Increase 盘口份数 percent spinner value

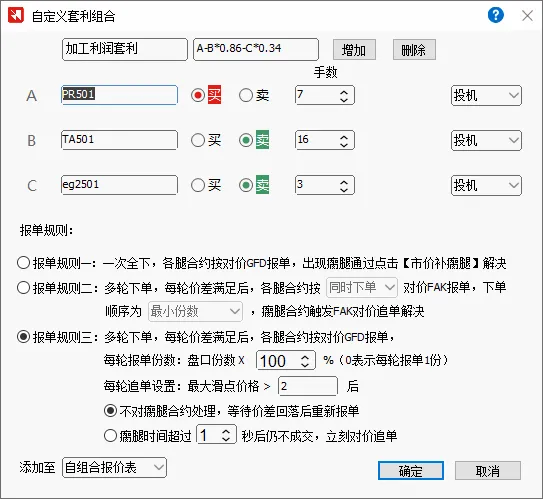point(305,357)
